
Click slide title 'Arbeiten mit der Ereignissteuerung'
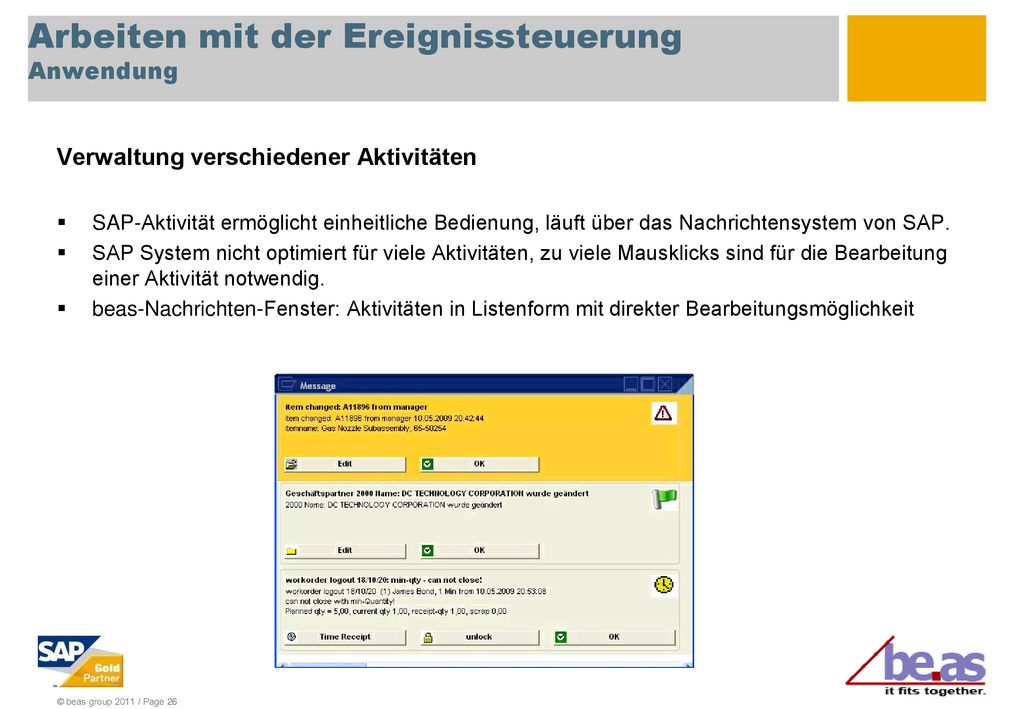point(355,36)
